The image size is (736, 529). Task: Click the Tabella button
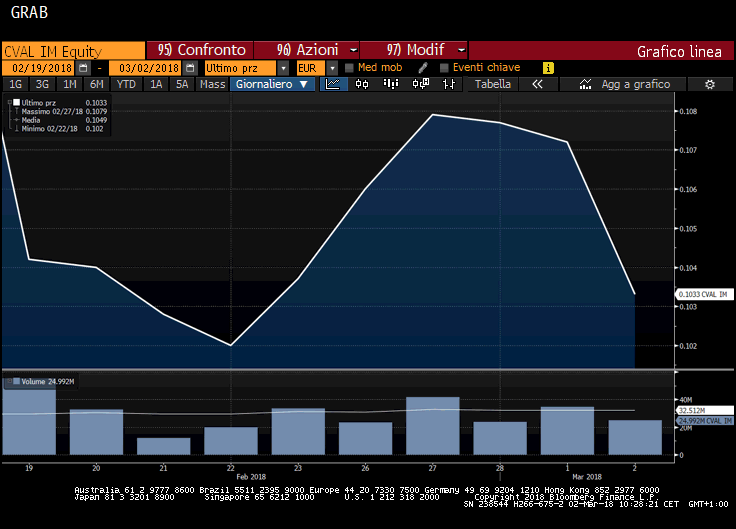click(492, 84)
